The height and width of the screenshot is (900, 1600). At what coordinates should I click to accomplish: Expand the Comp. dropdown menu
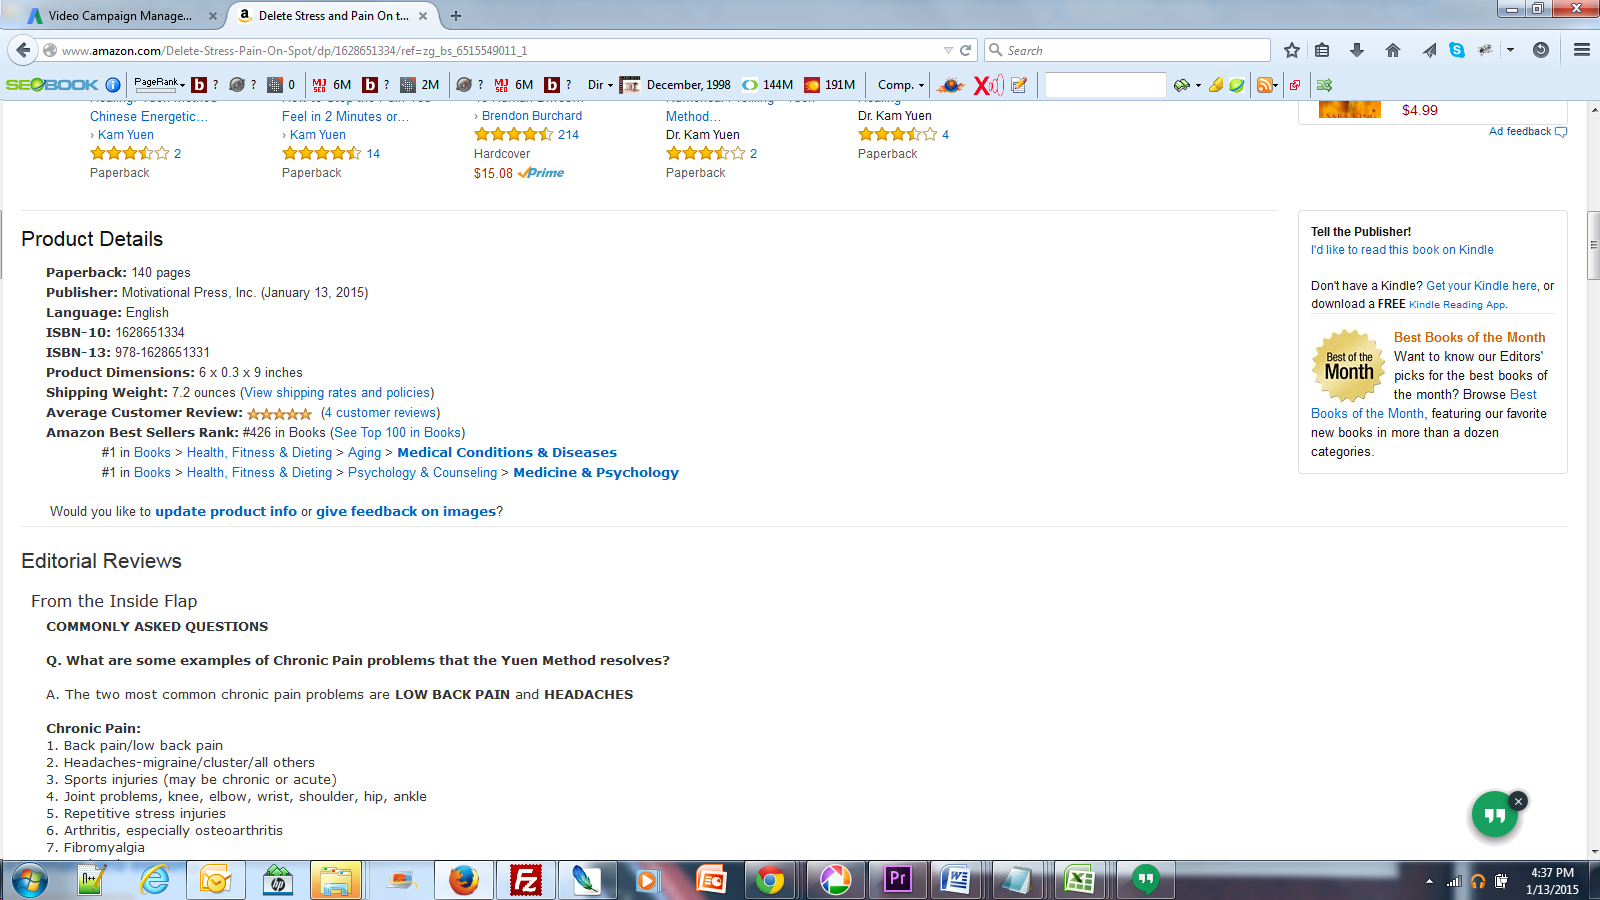coord(901,85)
